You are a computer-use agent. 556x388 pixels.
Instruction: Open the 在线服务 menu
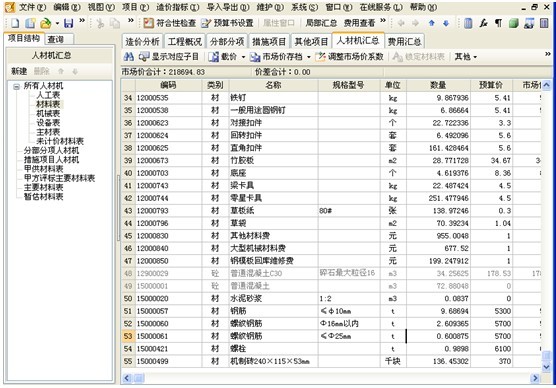tap(380, 7)
